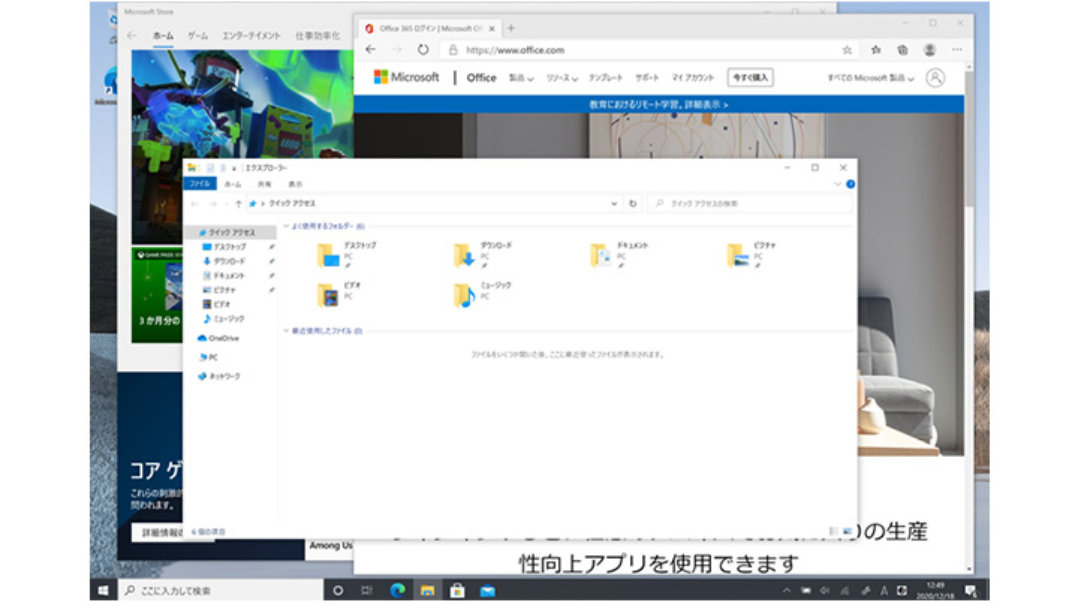Screen dimensions: 1078x606
Task: Go back in the Edge browser
Action: pyautogui.click(x=371, y=50)
